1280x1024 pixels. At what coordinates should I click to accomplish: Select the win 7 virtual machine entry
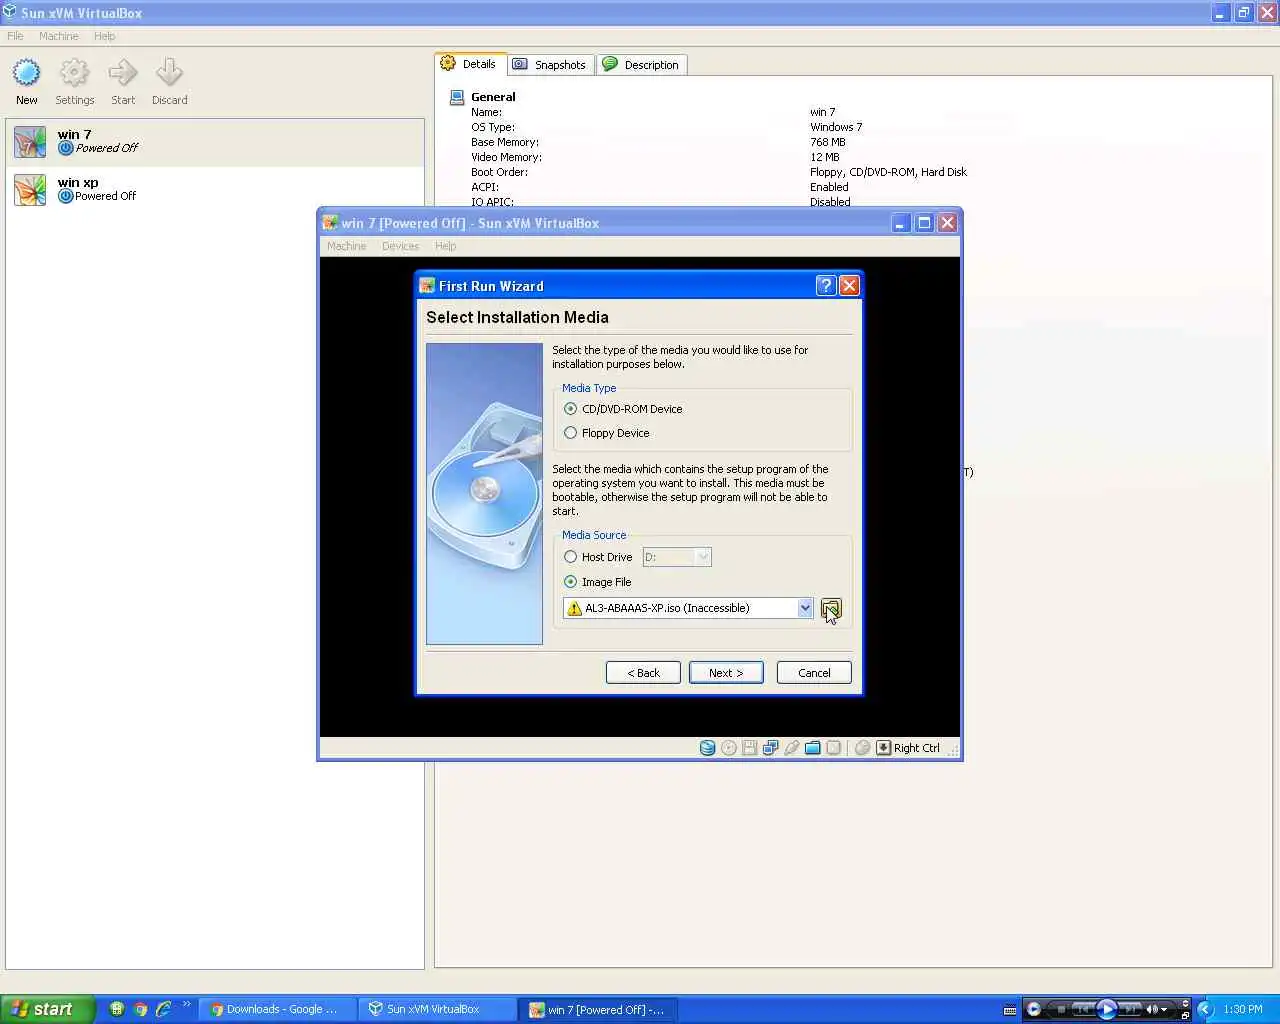coord(215,142)
